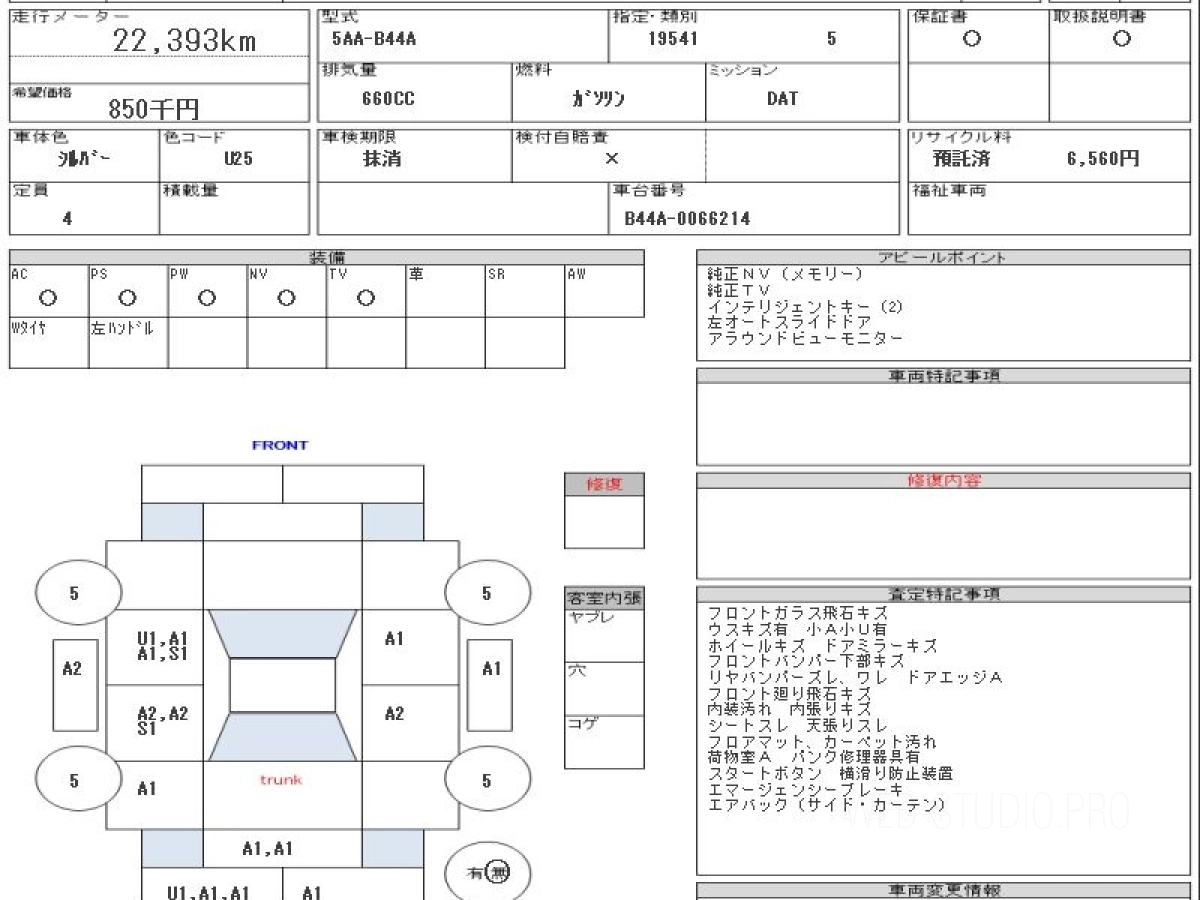Select the シートスレ 天張りスレ note
This screenshot has width=1200, height=900.
pos(797,725)
